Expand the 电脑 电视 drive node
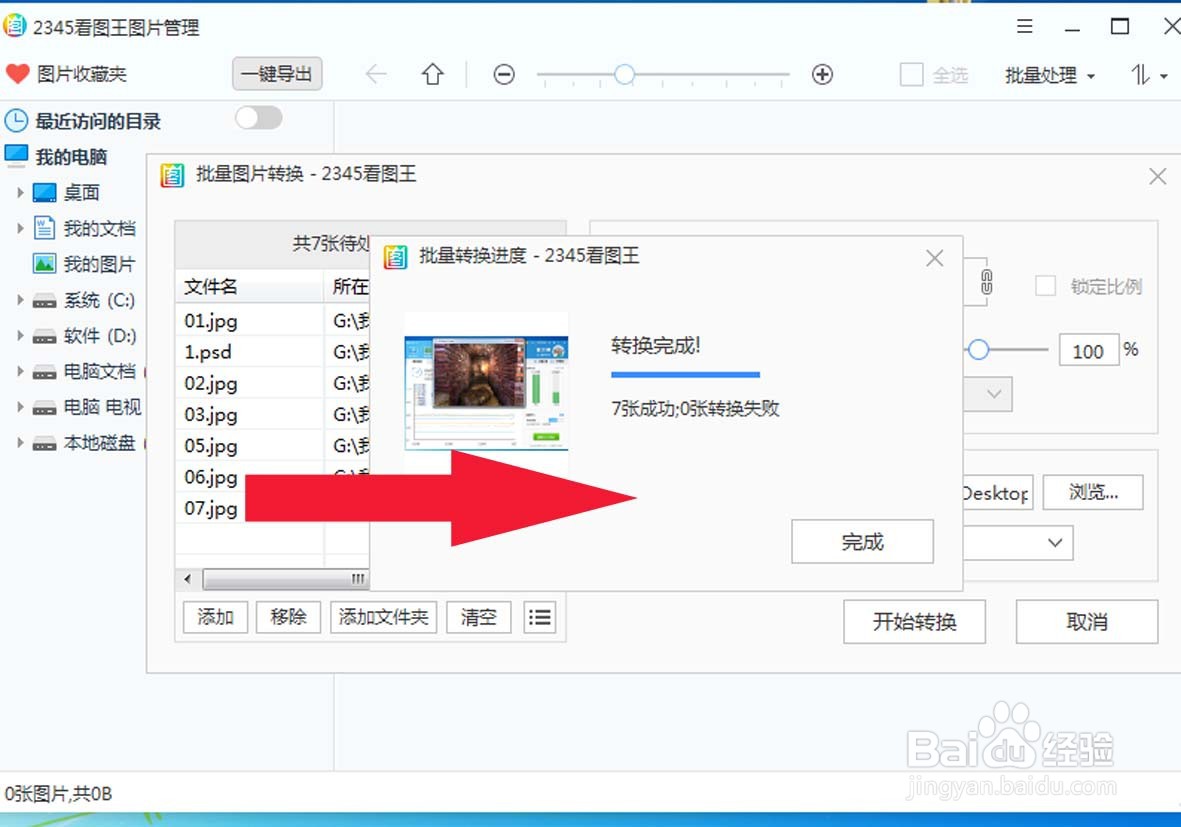This screenshot has height=827, width=1181. tap(20, 407)
